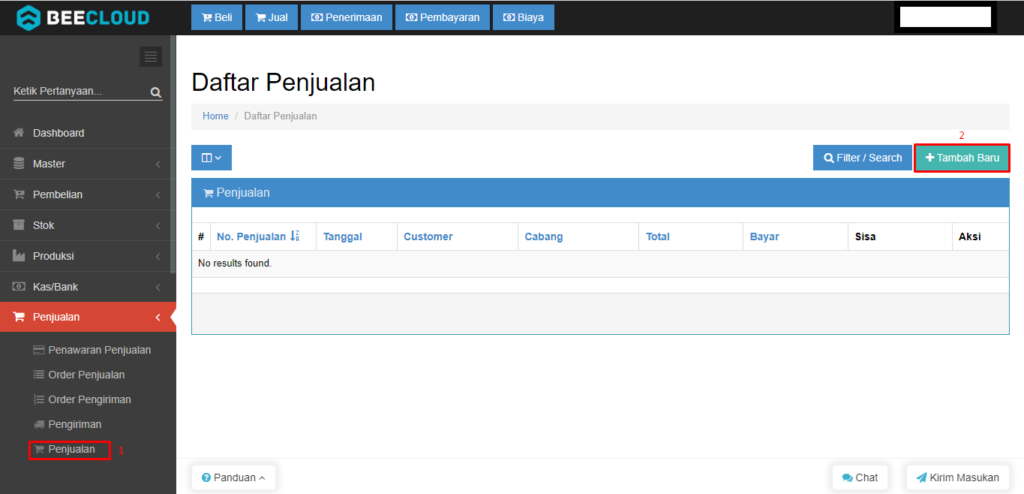This screenshot has height=494, width=1024.
Task: Click the Produksi factory icon
Action: point(19,255)
